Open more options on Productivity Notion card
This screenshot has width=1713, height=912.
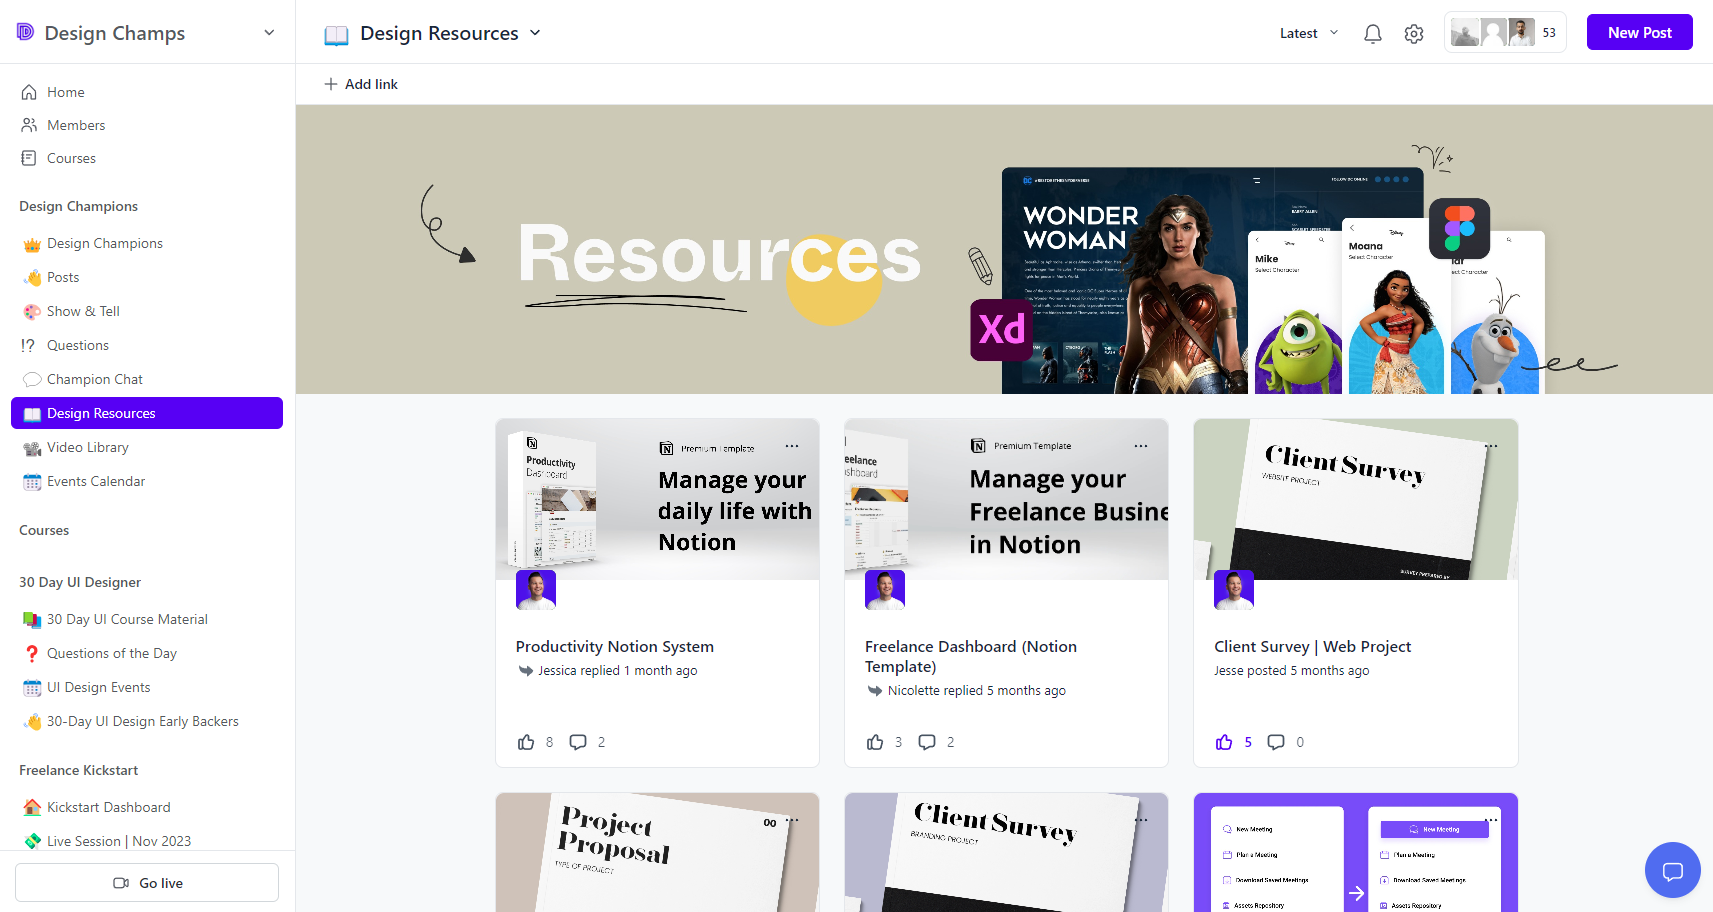792,446
